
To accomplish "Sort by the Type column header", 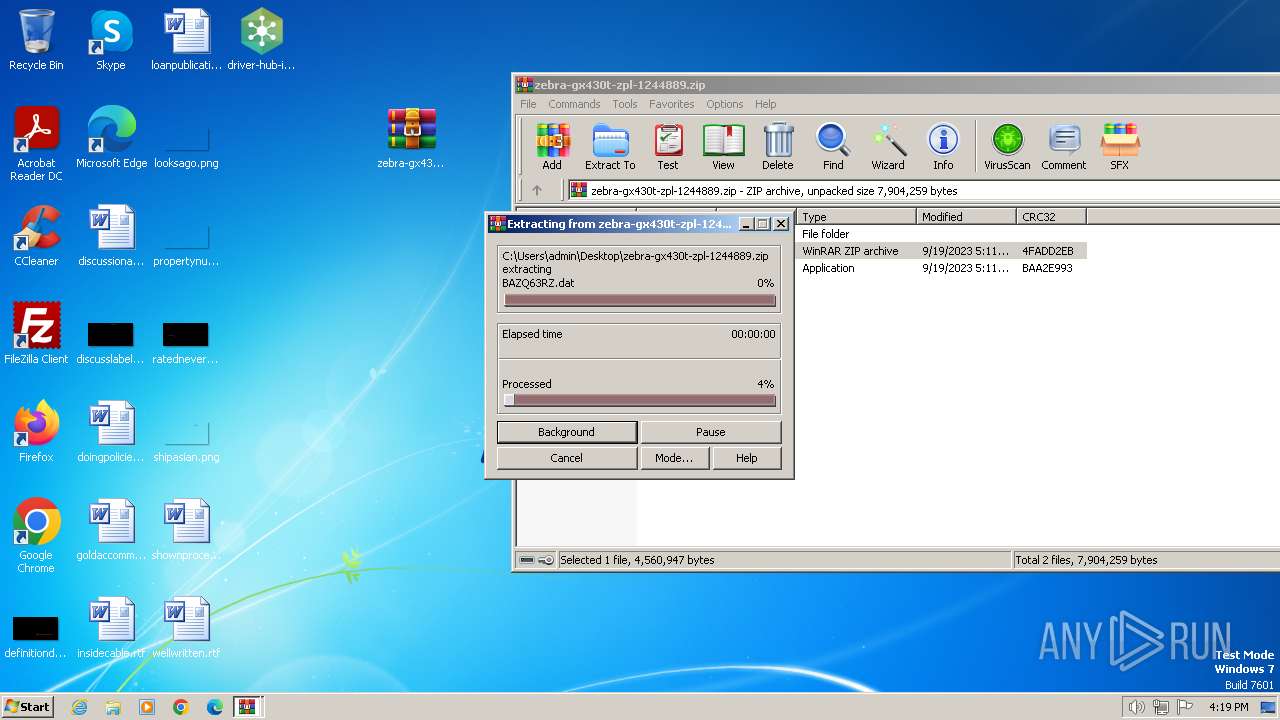I will click(857, 216).
